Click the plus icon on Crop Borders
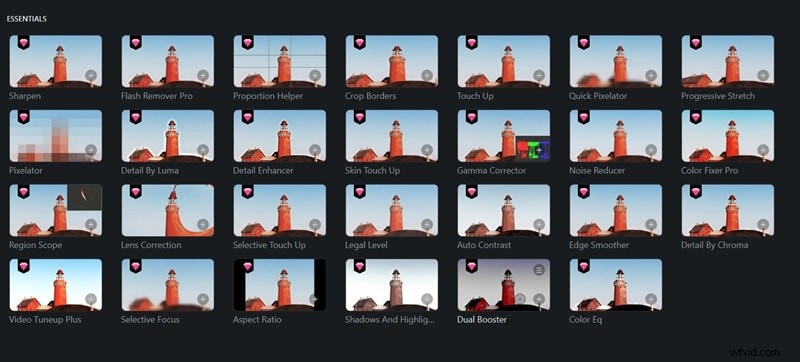 (427, 75)
